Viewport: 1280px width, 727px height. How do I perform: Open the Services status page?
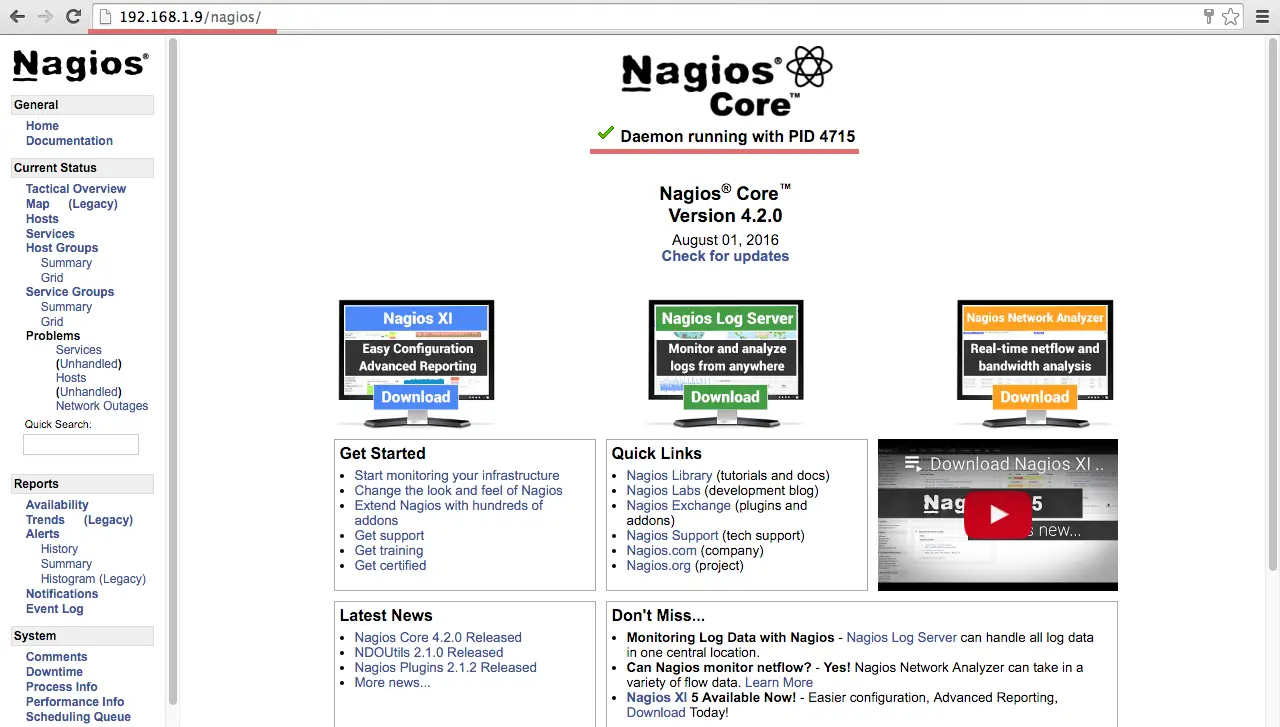pos(50,234)
